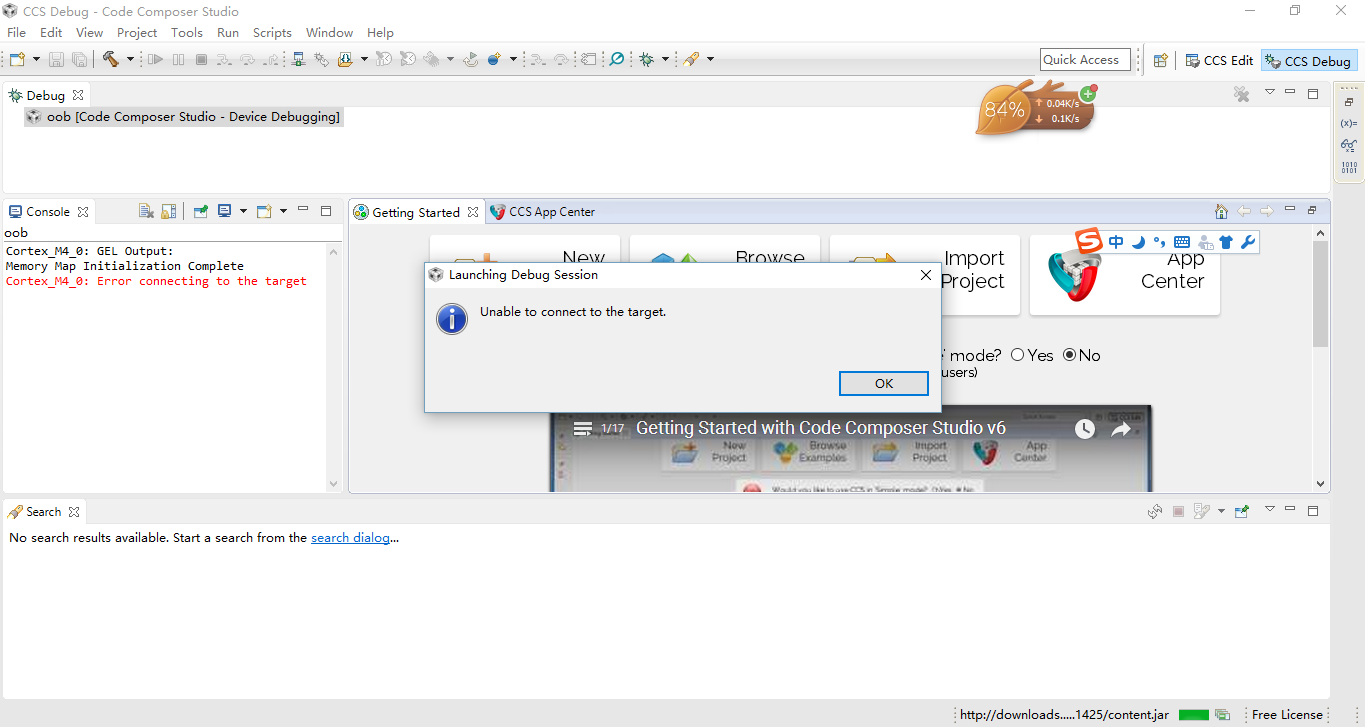Image resolution: width=1365 pixels, height=727 pixels.
Task: Click the Clear Console icon
Action: pyautogui.click(x=146, y=211)
